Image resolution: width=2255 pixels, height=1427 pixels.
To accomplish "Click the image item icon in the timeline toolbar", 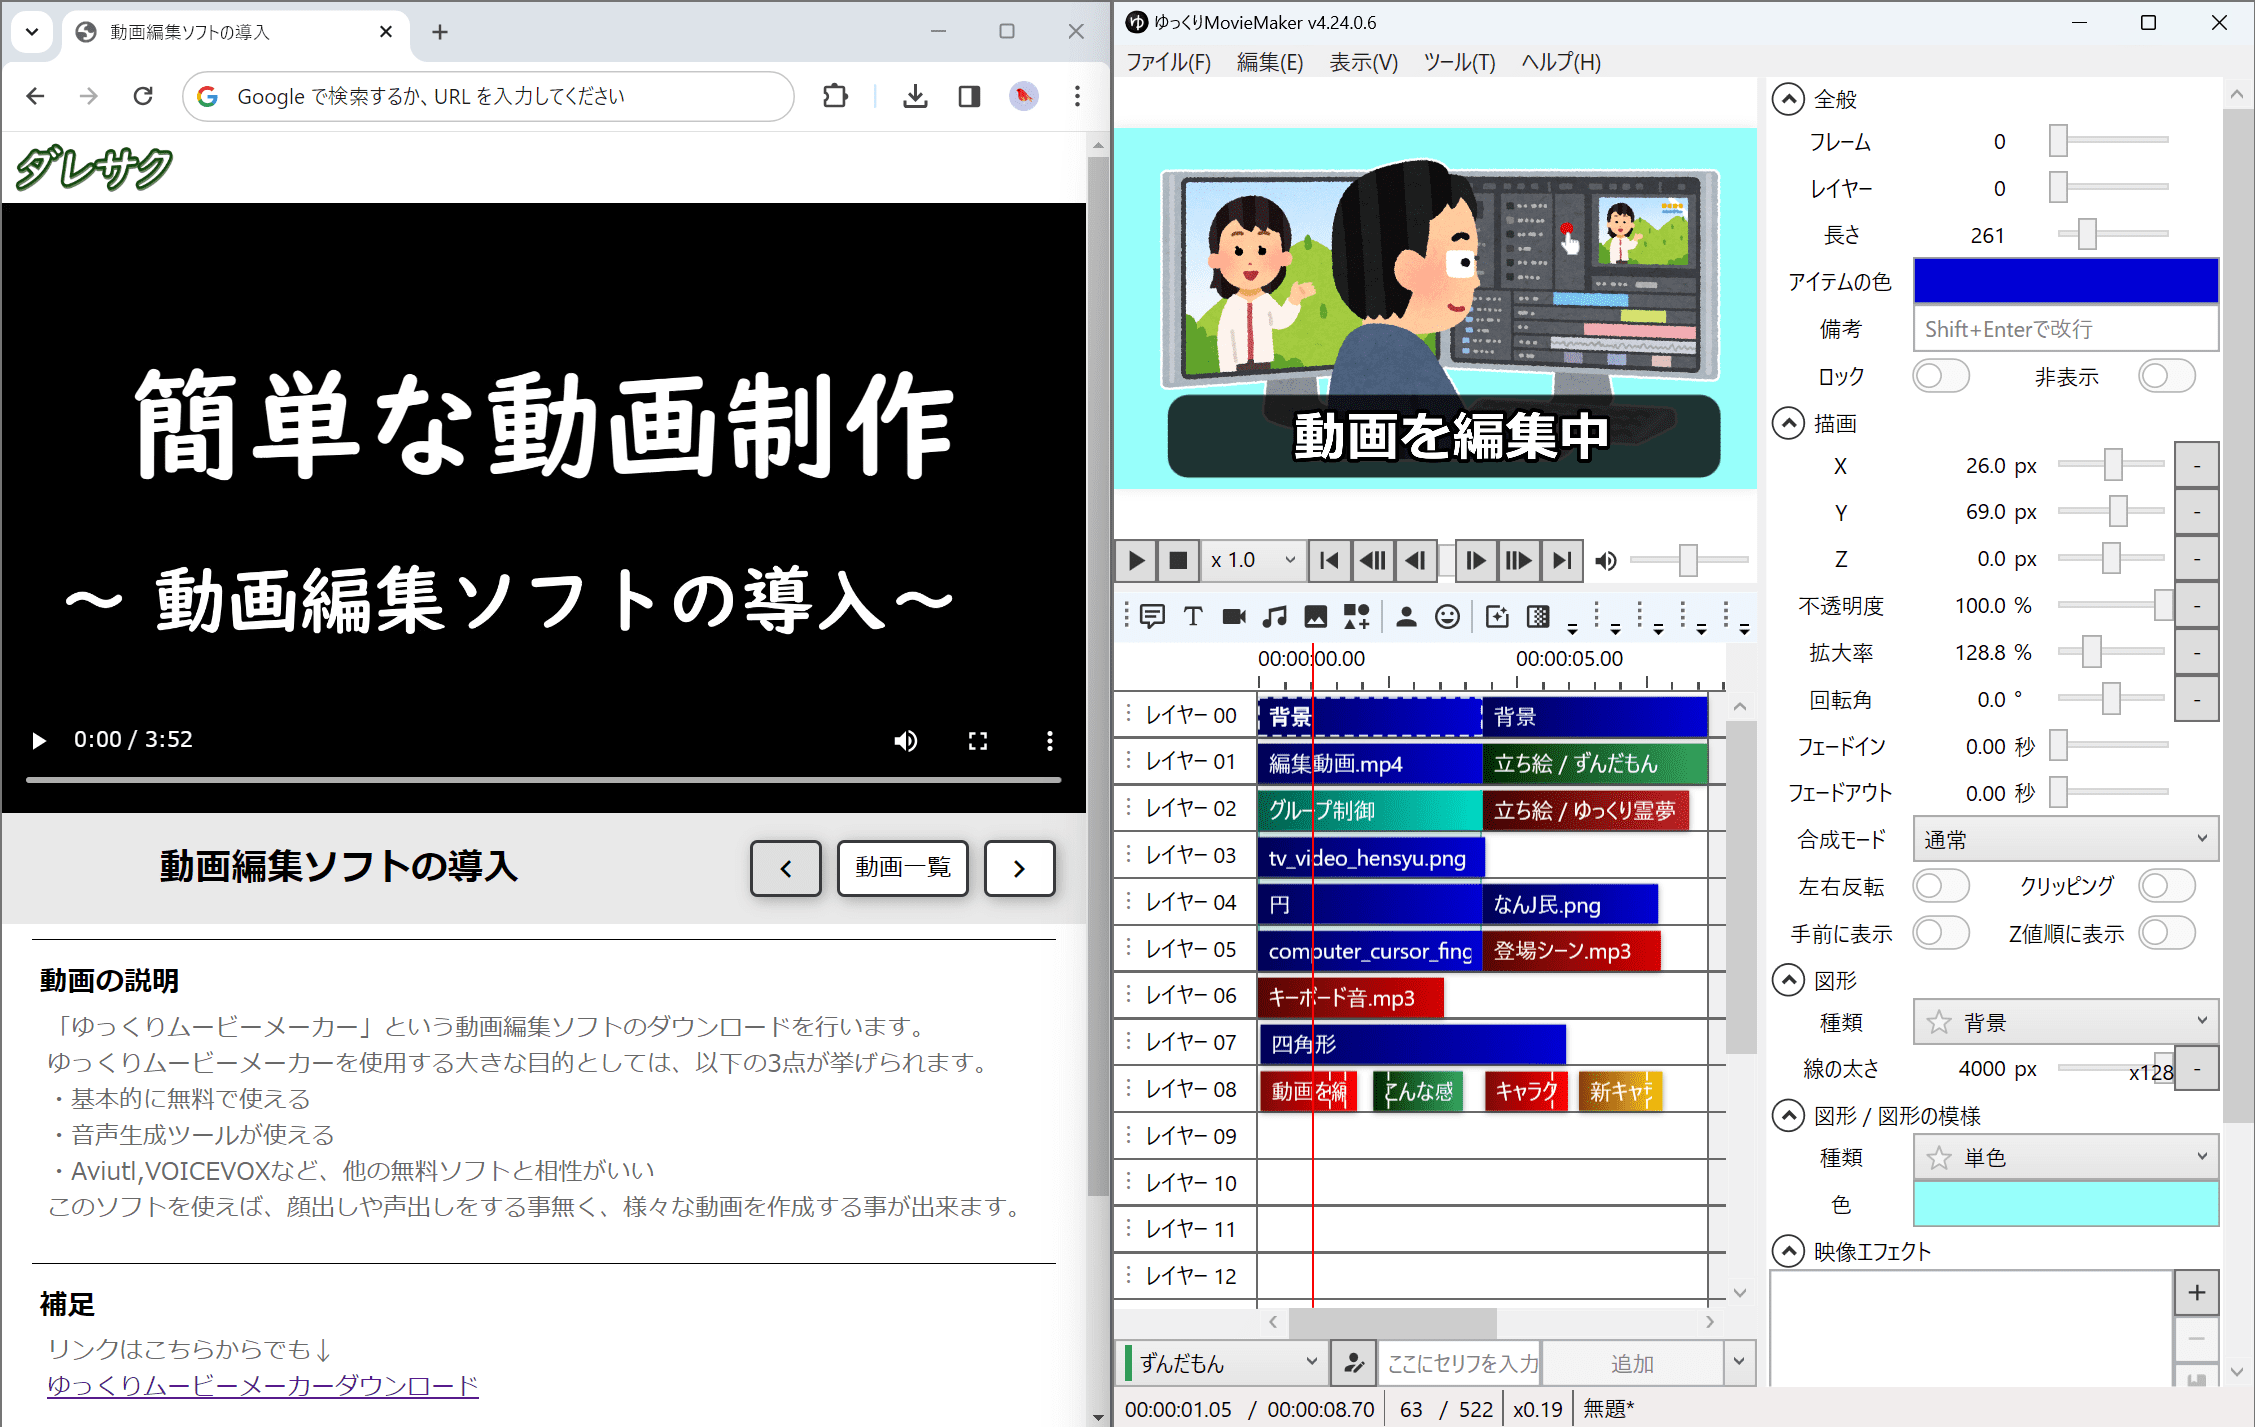I will pos(1316,616).
